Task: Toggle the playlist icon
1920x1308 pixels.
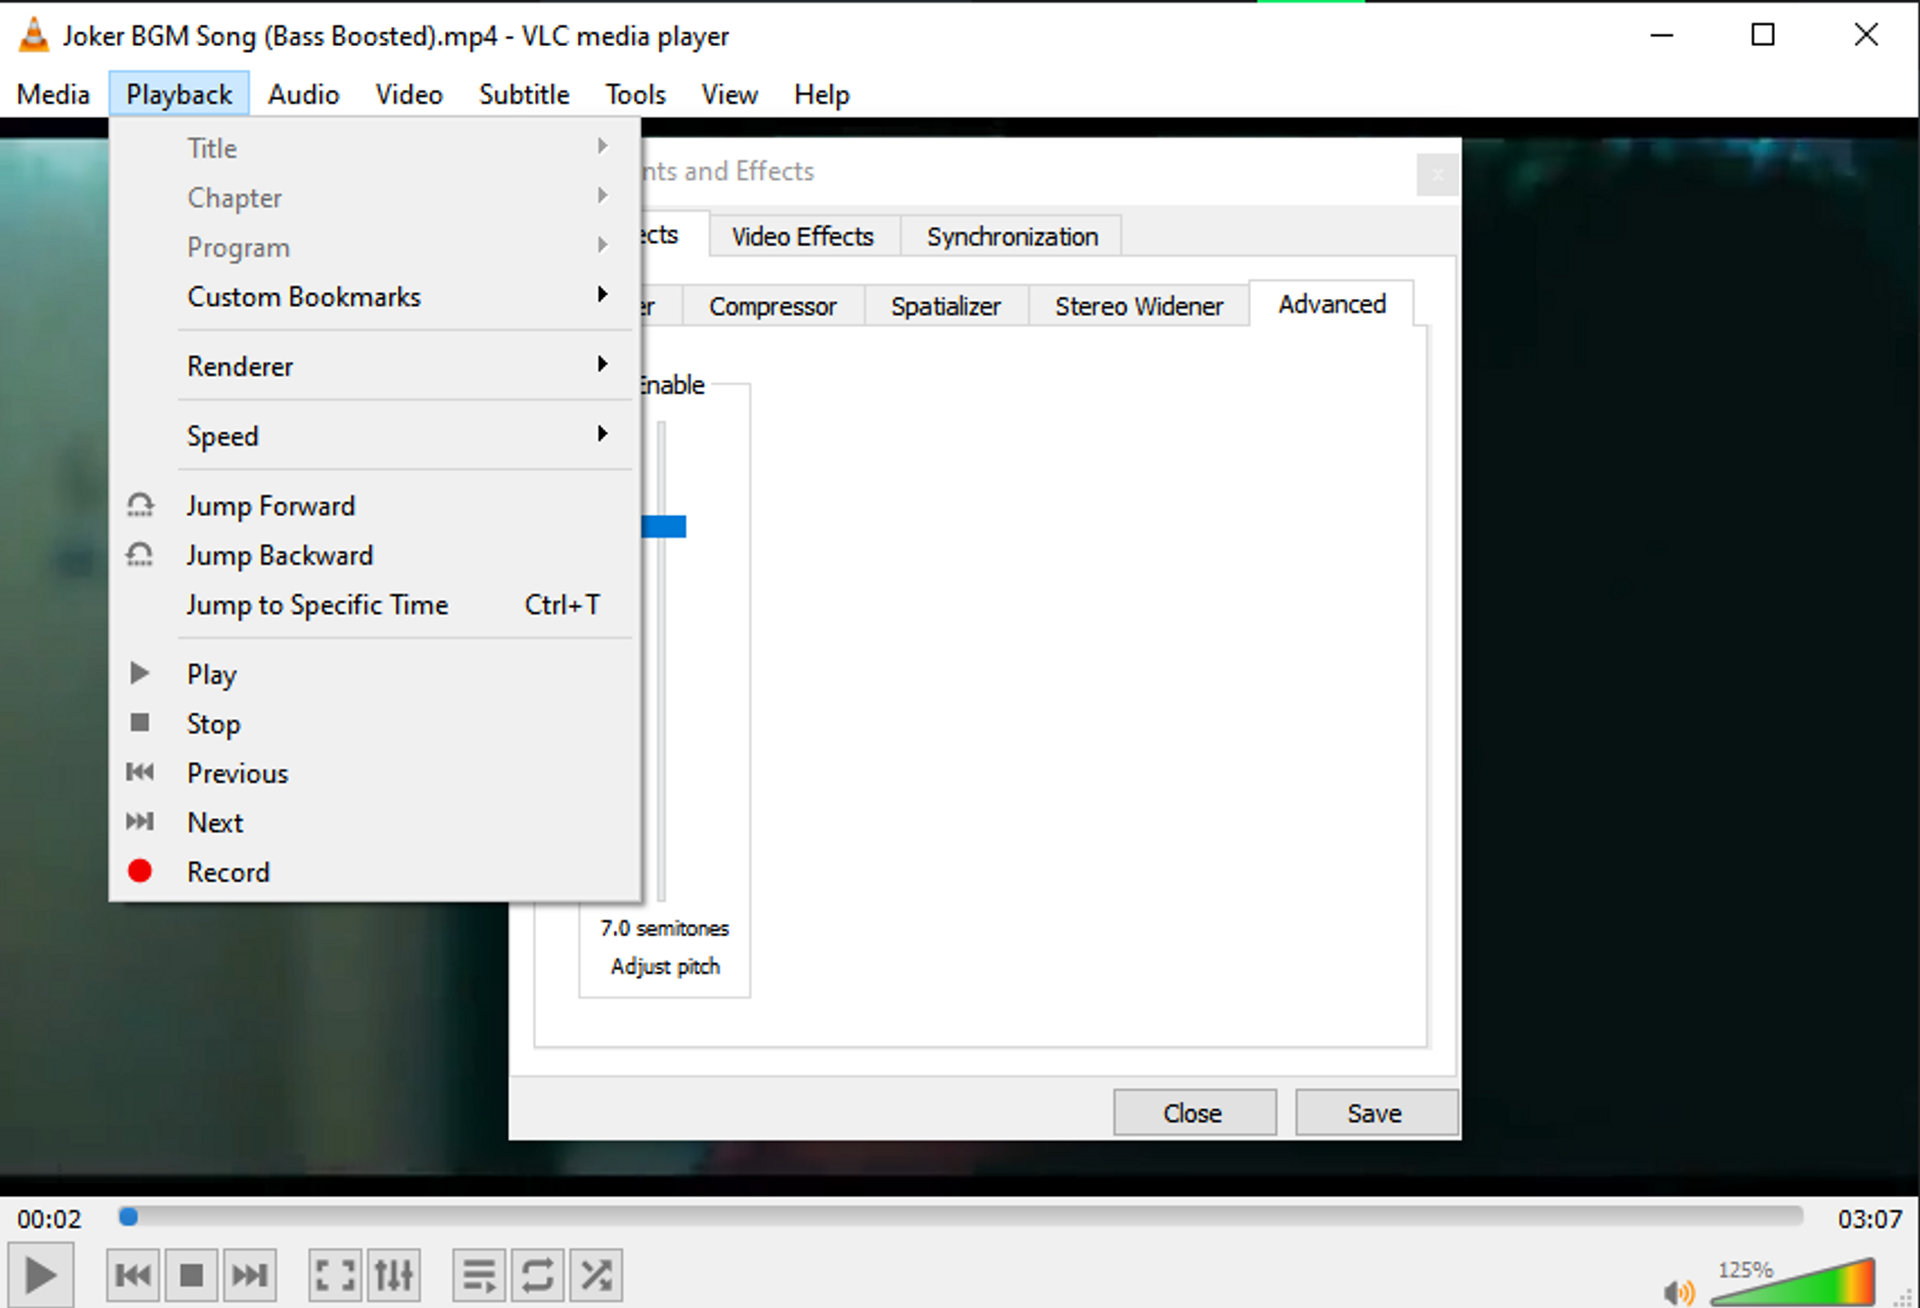Action: (479, 1275)
